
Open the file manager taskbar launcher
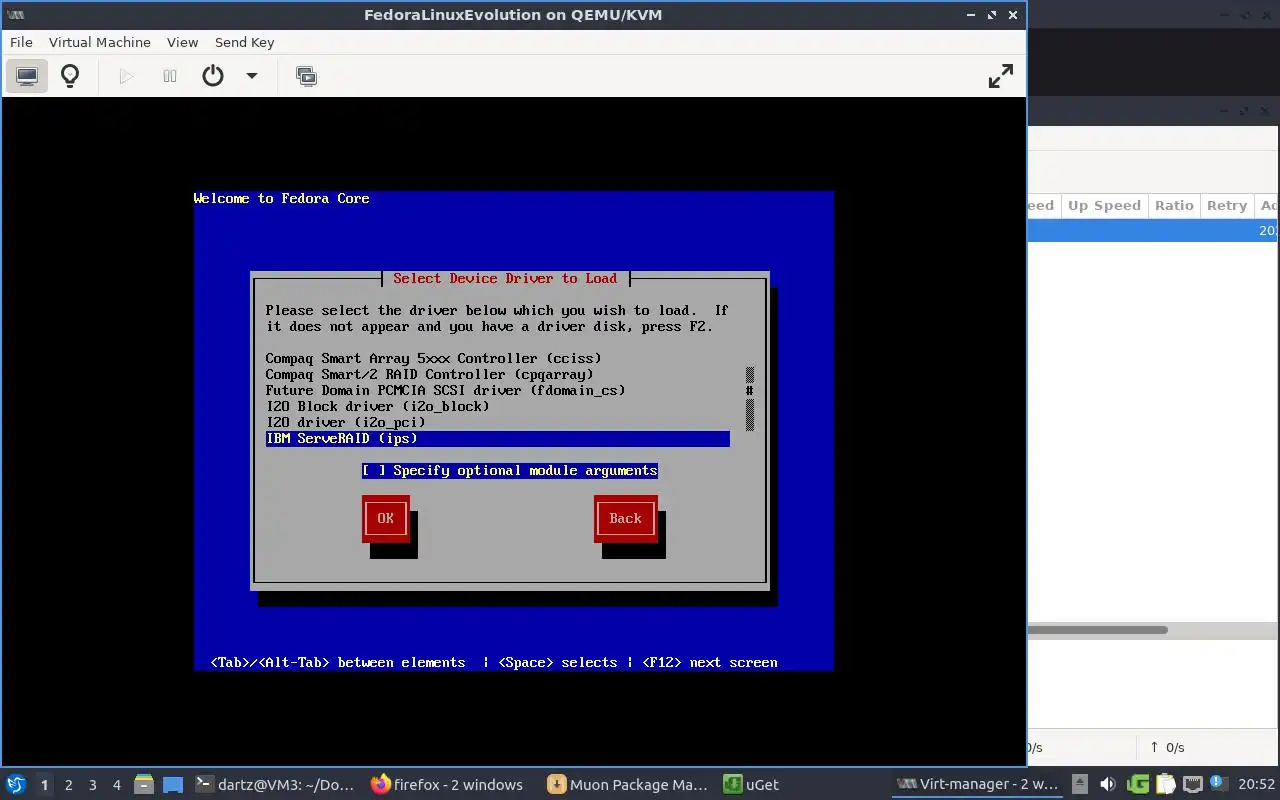(144, 785)
